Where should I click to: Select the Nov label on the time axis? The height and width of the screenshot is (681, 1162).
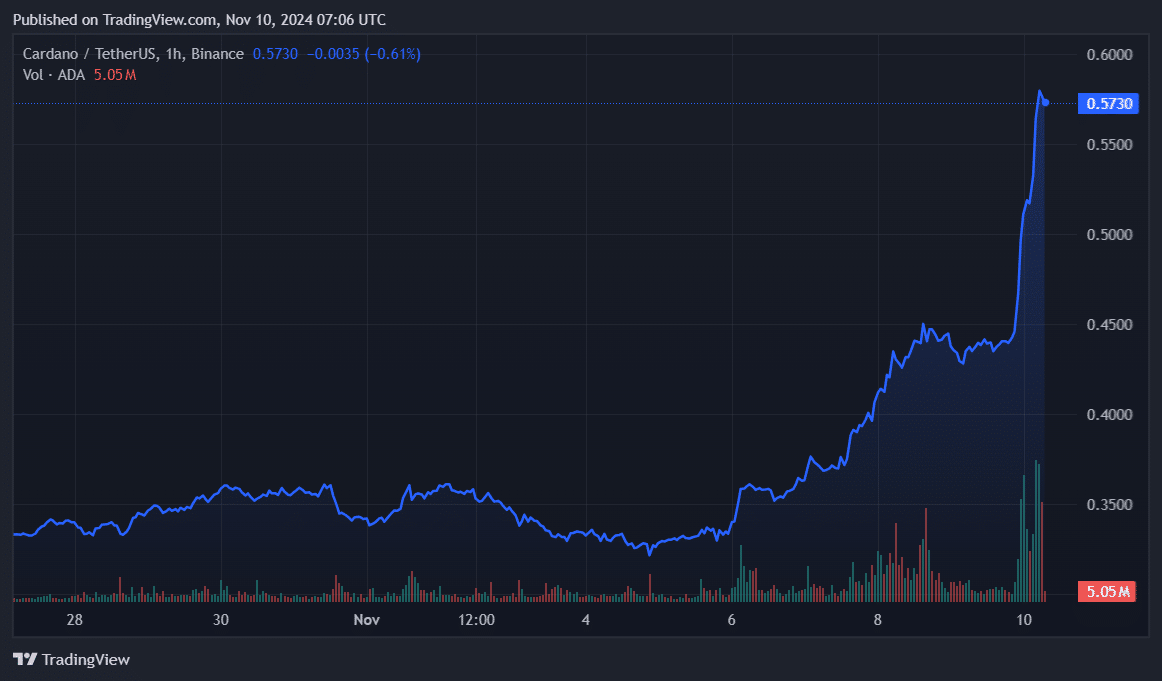366,620
